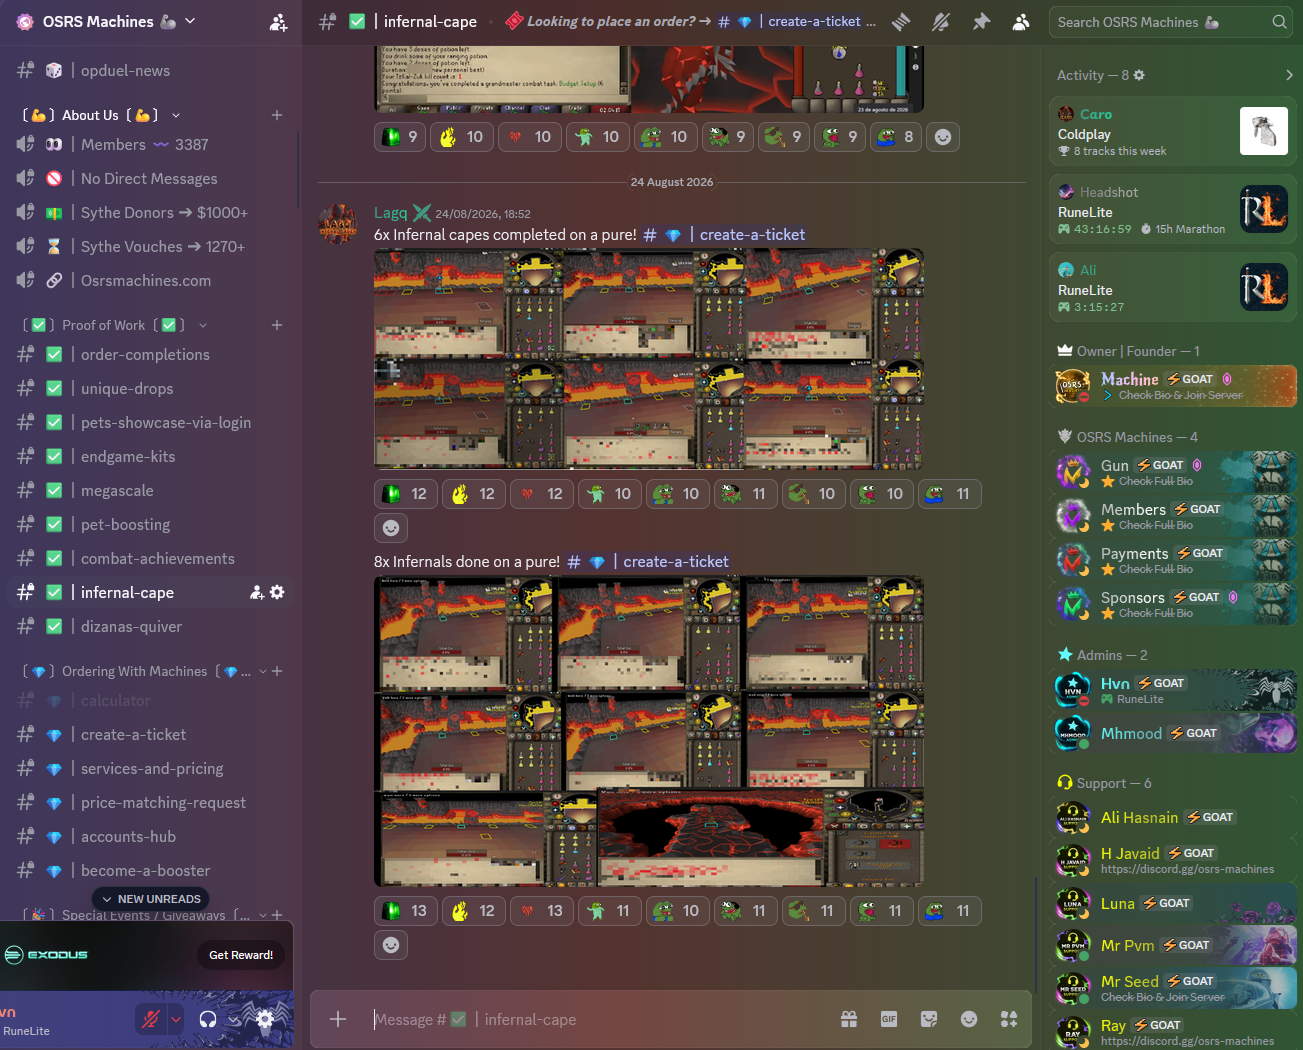The width and height of the screenshot is (1303, 1050).
Task: Open pinned messages with the pin icon
Action: click(981, 22)
